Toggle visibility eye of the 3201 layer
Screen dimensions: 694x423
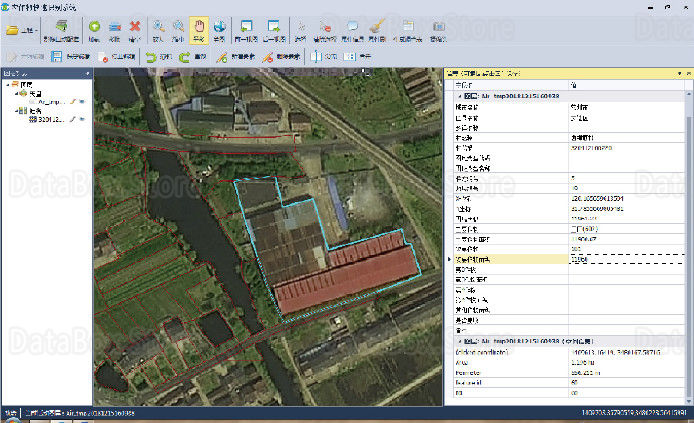point(82,119)
